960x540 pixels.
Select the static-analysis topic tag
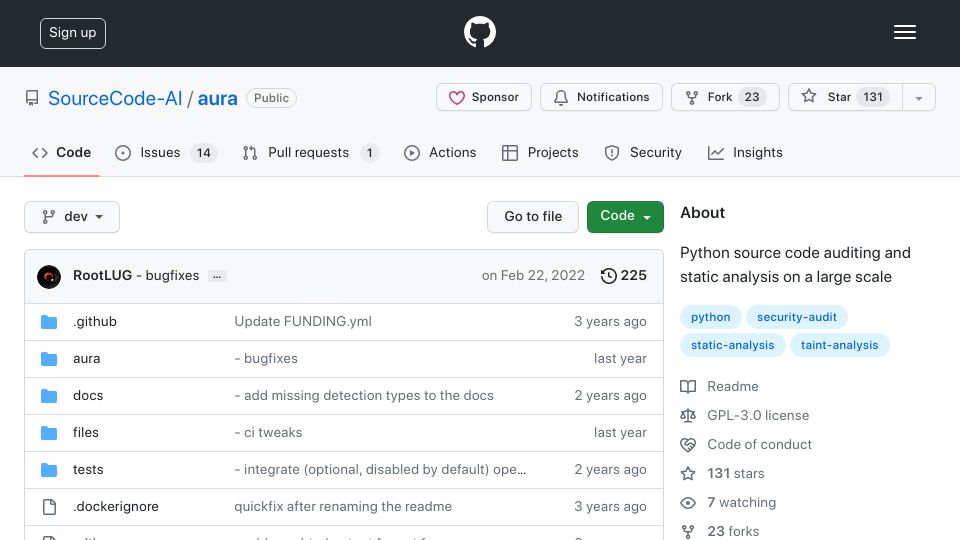click(732, 345)
